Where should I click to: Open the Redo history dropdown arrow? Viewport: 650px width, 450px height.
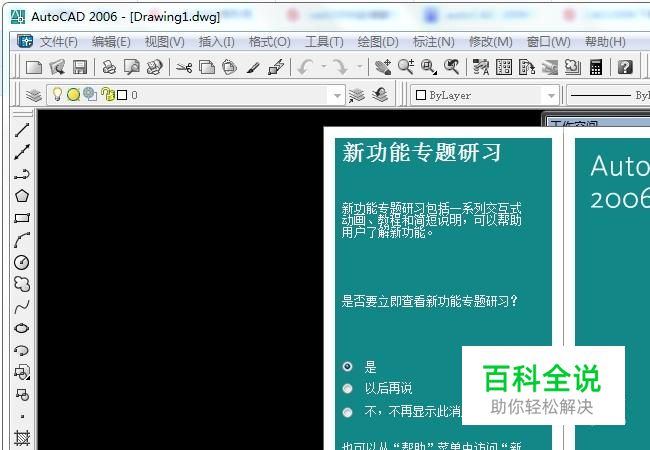tap(360, 67)
